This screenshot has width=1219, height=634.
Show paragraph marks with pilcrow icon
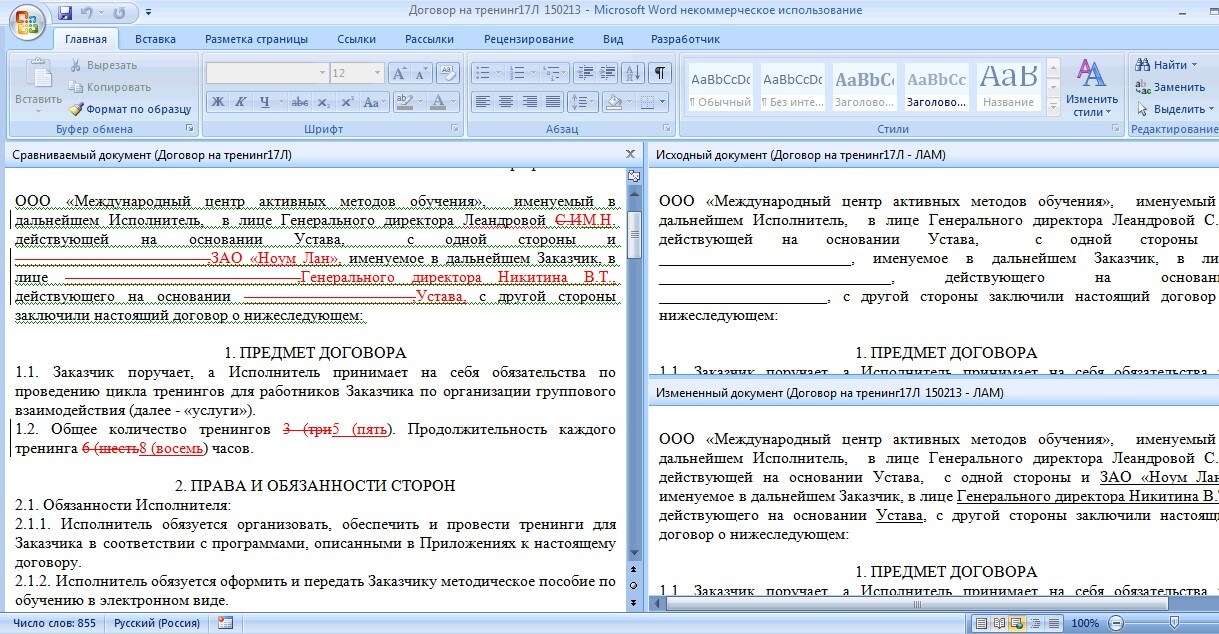pos(660,73)
